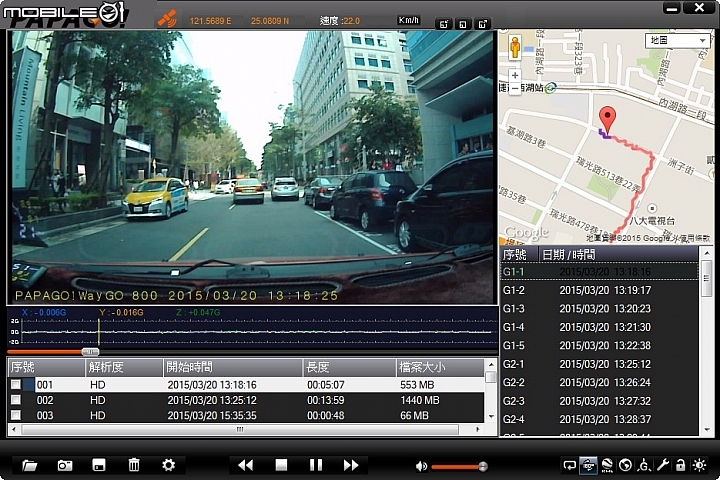Screen dimensions: 720x480
Task: Select segment G1-4 at 13:21:30
Action: point(599,327)
